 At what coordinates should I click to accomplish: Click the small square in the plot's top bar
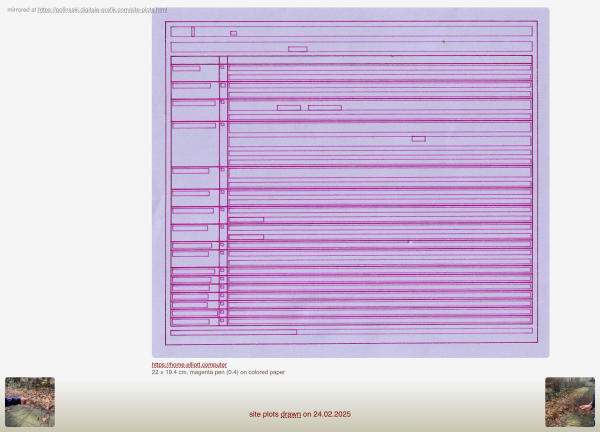233,33
